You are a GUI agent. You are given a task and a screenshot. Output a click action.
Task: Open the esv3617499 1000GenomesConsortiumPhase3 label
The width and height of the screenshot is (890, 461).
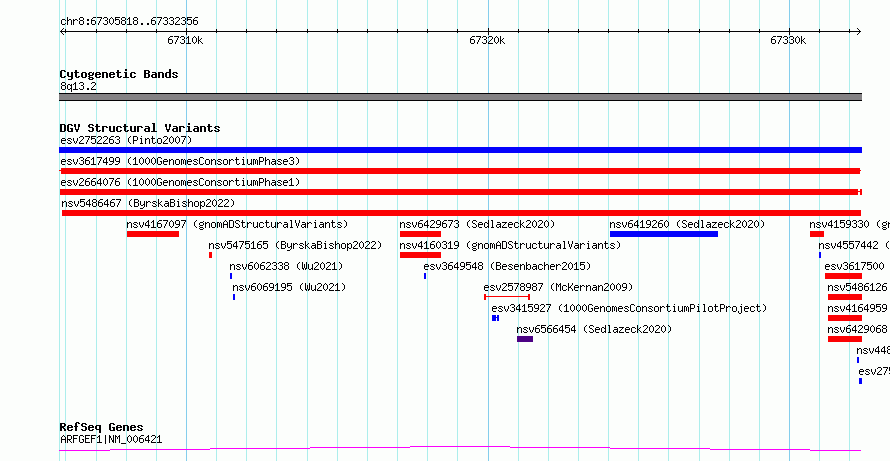tap(180, 161)
